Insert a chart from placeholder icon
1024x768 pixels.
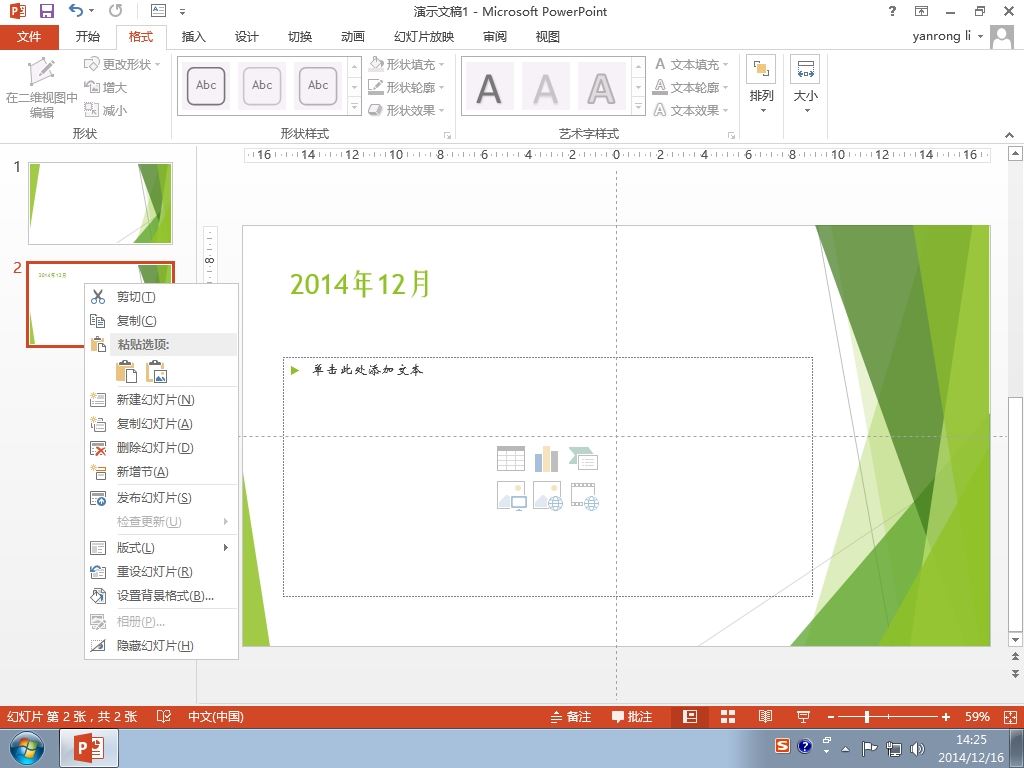[547, 458]
